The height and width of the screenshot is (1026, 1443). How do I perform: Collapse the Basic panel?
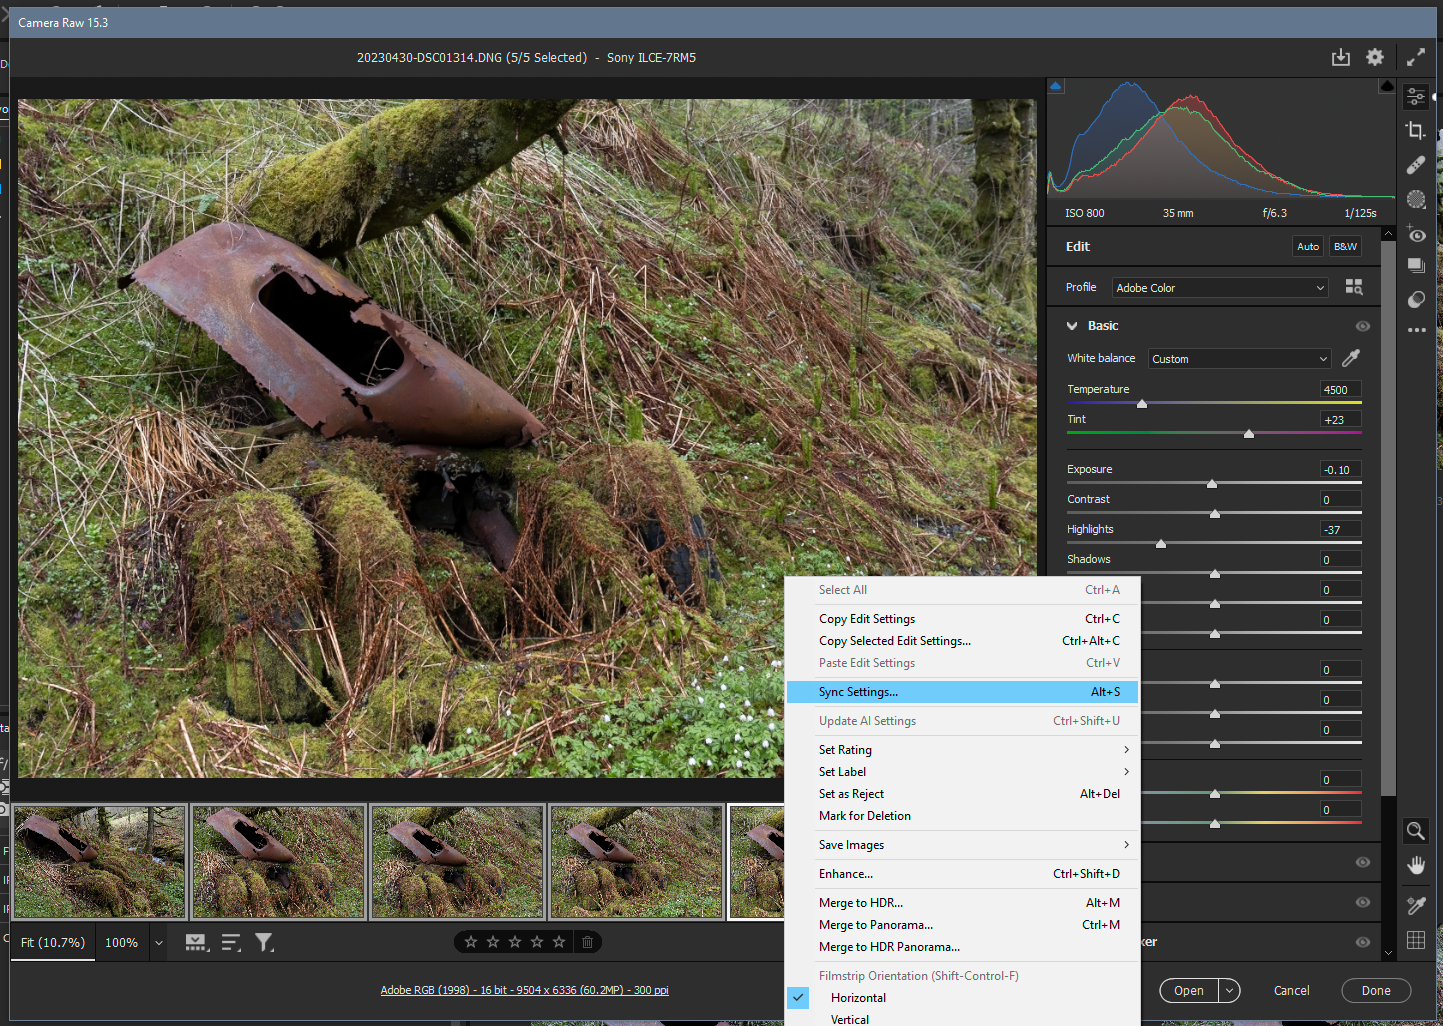point(1072,325)
